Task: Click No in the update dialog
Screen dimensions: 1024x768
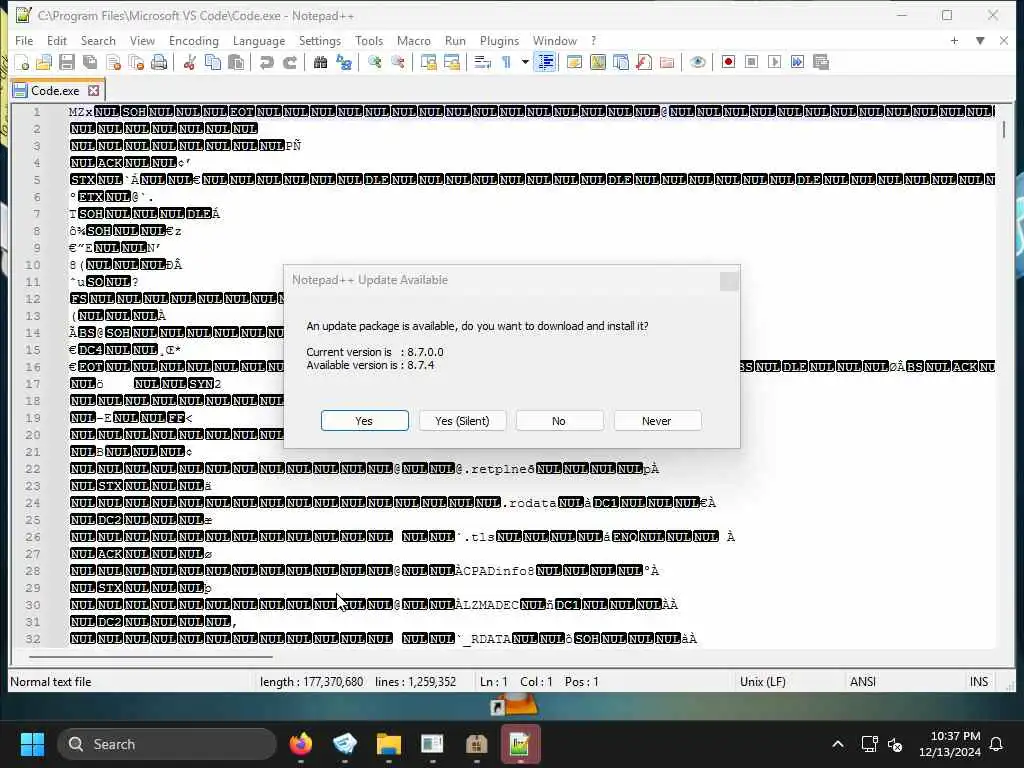Action: (559, 421)
